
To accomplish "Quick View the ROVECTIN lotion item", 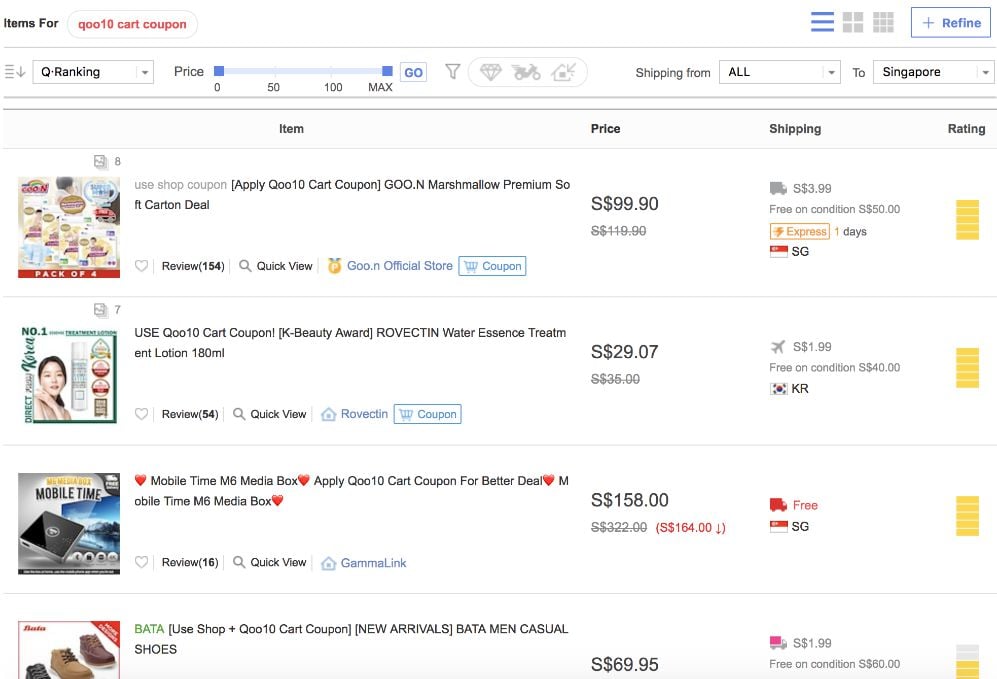I will point(270,414).
